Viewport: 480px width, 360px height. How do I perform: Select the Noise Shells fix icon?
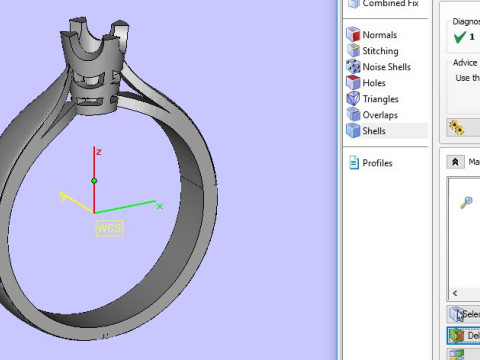pos(353,66)
